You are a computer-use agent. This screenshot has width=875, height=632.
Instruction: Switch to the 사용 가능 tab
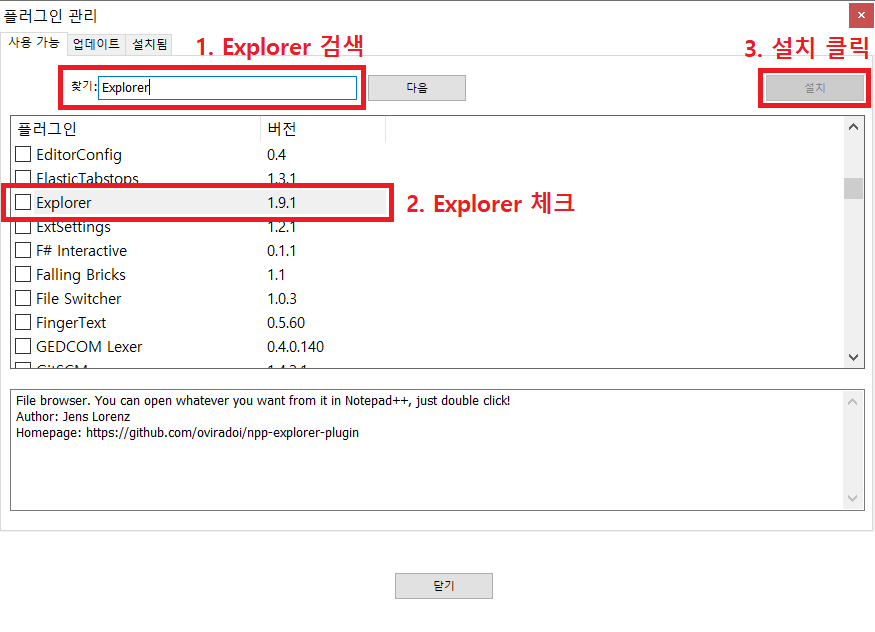tap(33, 43)
